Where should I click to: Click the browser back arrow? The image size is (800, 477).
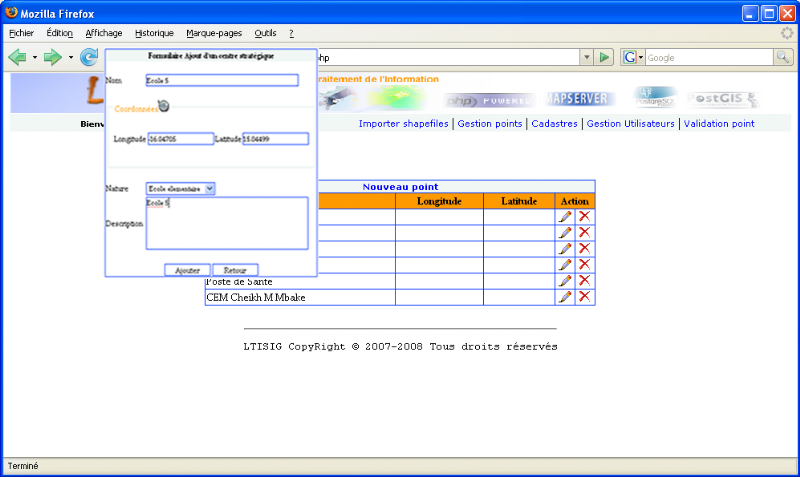tap(17, 57)
